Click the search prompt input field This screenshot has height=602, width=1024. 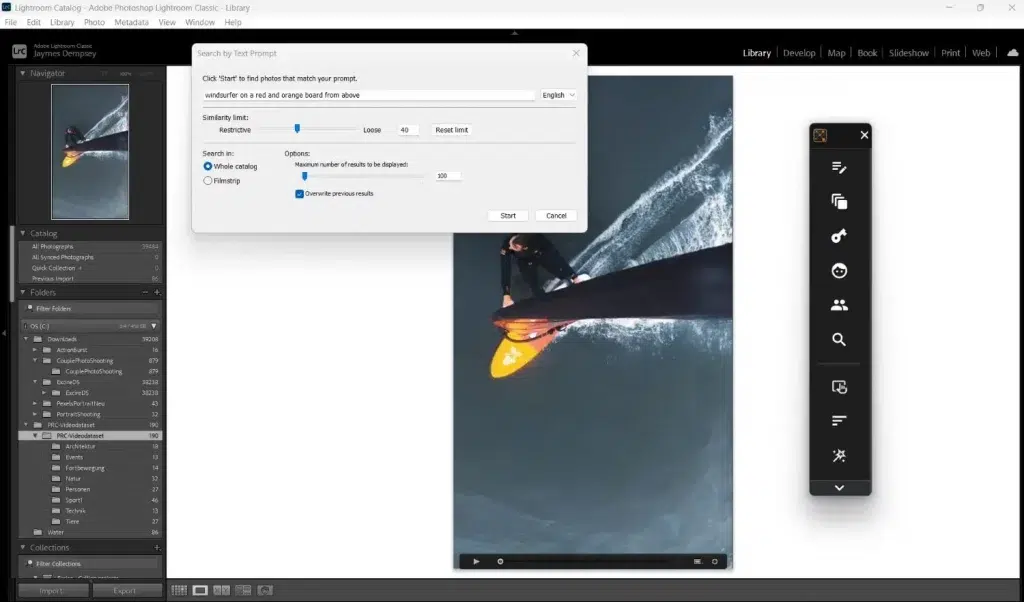pyautogui.click(x=370, y=95)
